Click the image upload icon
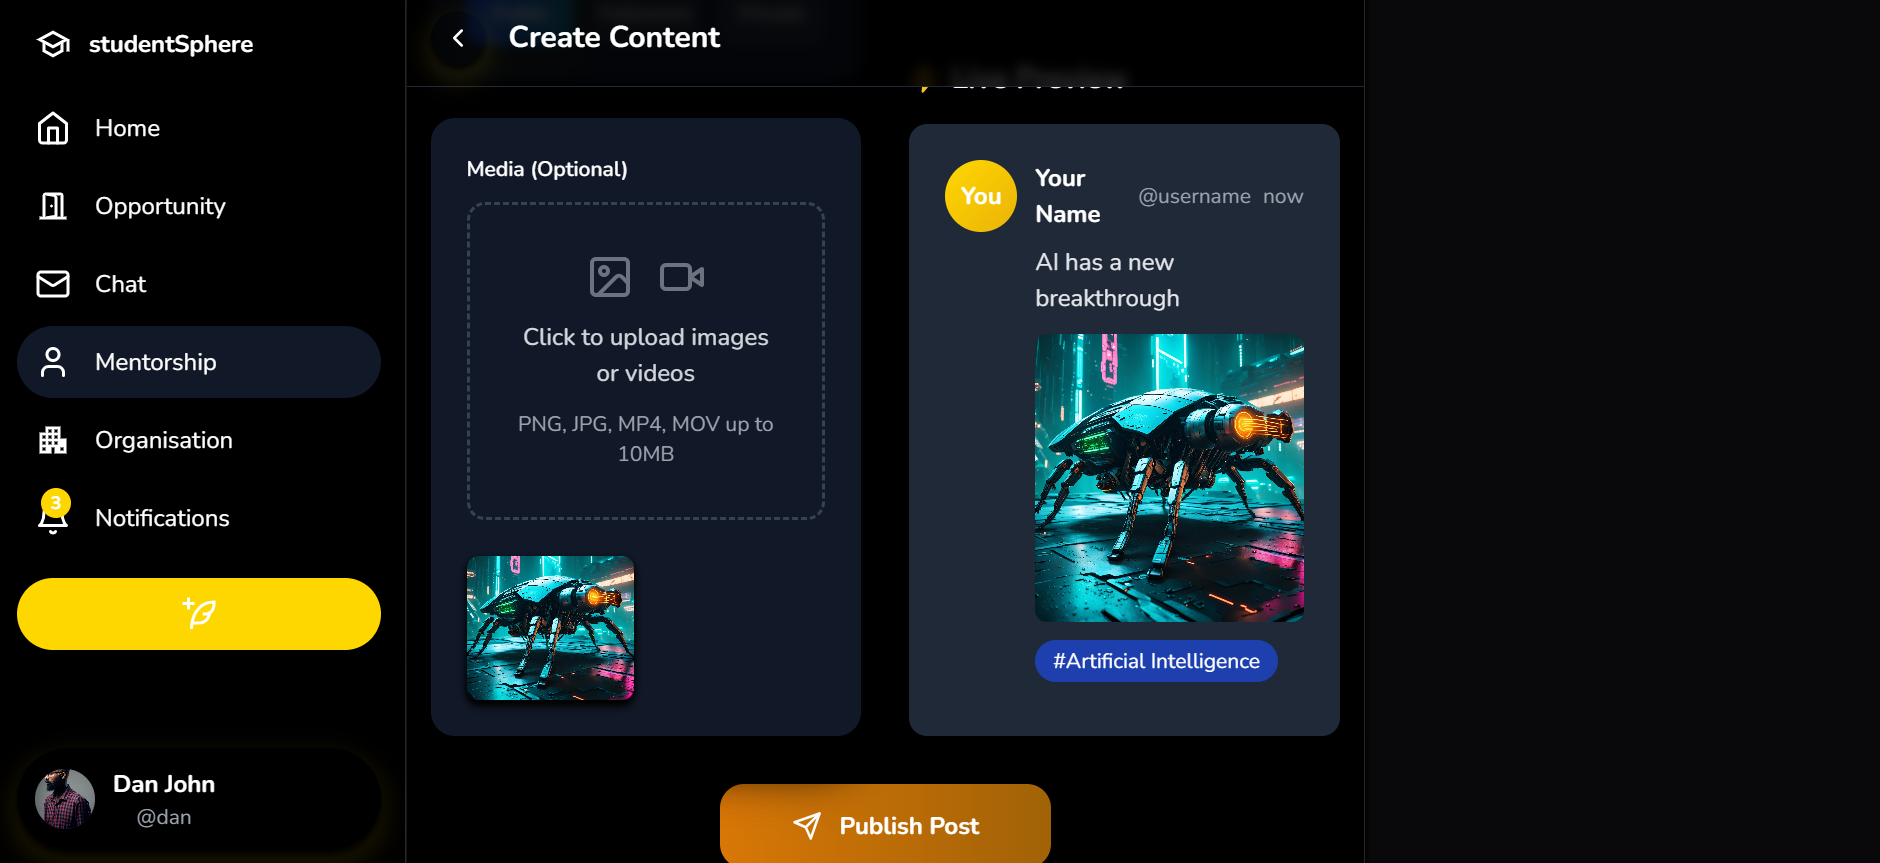 click(610, 277)
